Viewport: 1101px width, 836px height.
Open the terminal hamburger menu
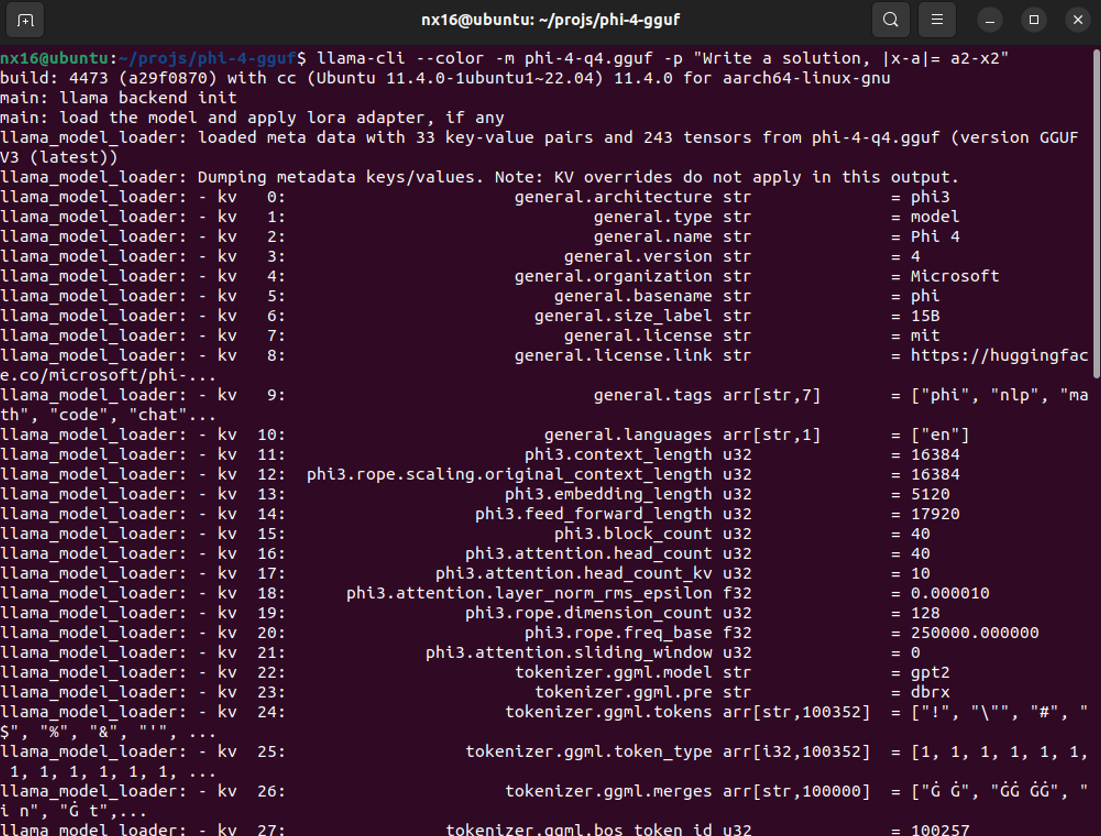click(x=937, y=20)
